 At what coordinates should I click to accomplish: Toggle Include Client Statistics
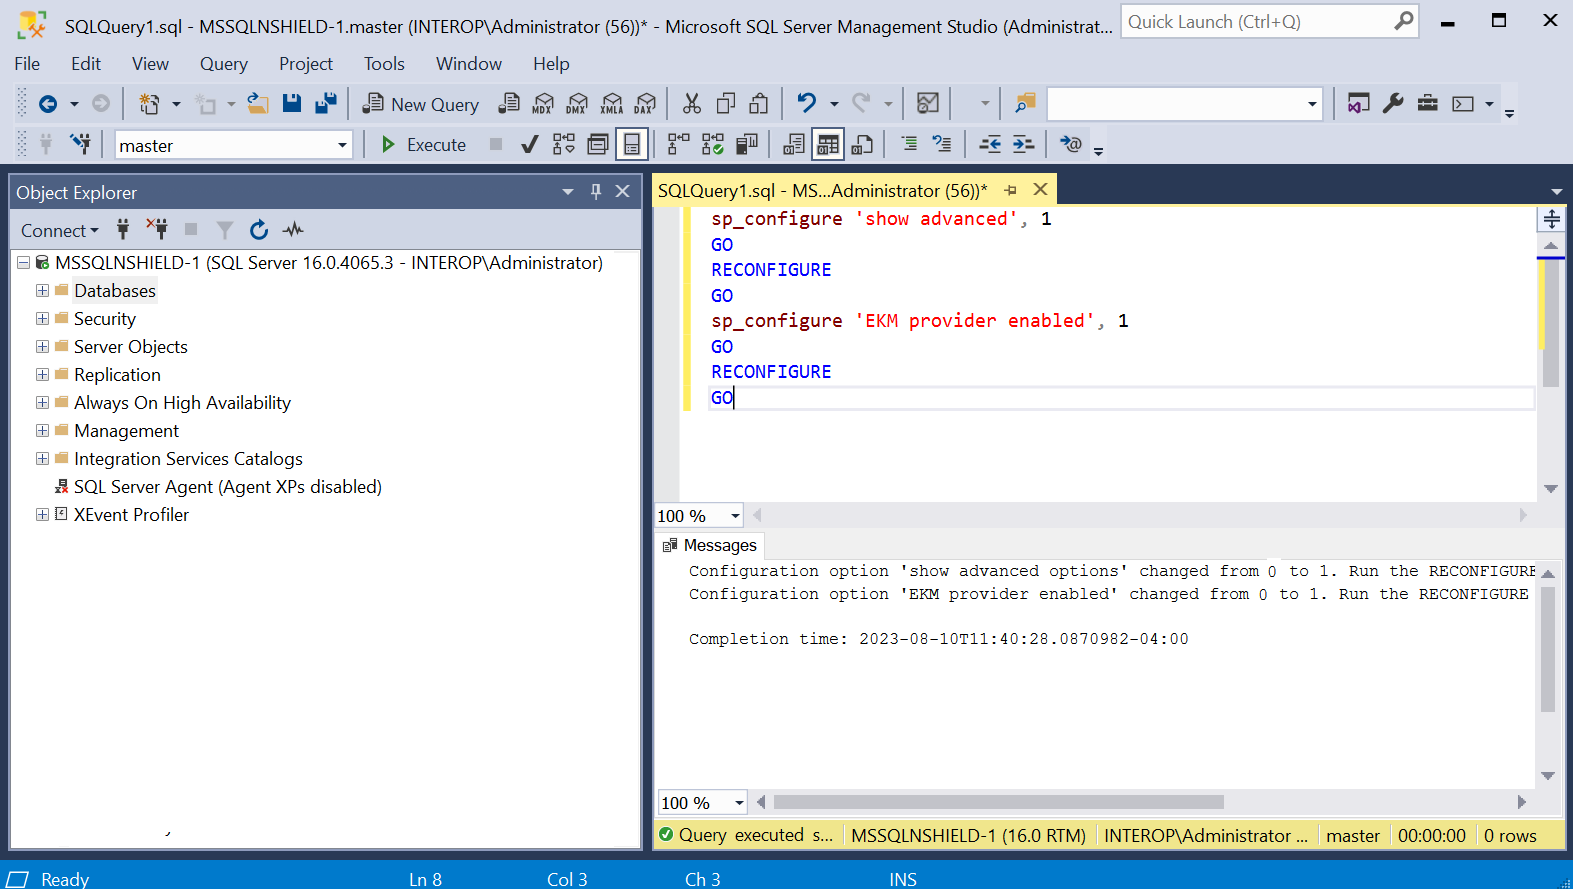tap(746, 144)
